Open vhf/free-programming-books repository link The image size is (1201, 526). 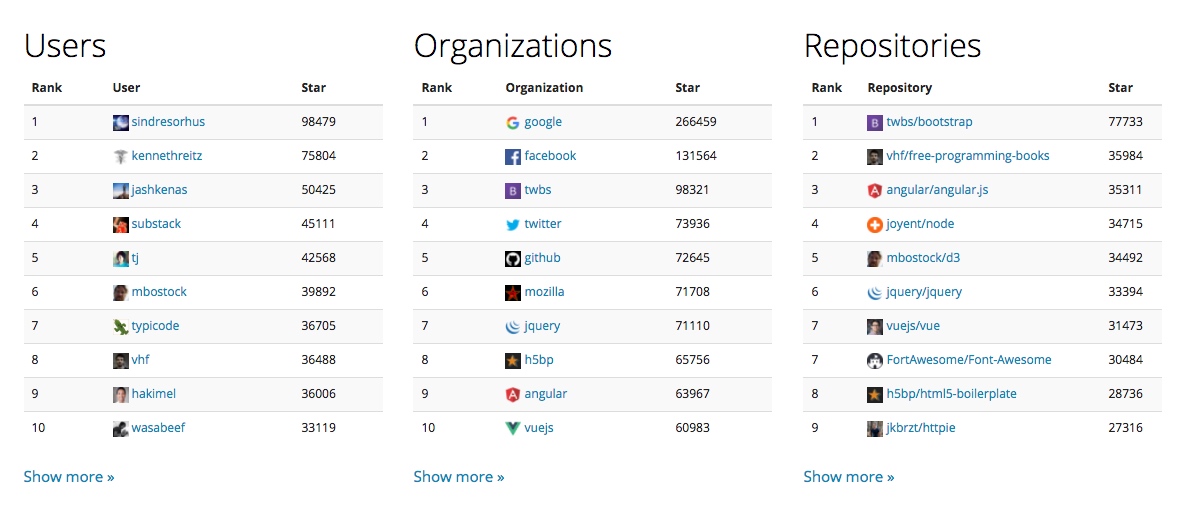click(968, 156)
